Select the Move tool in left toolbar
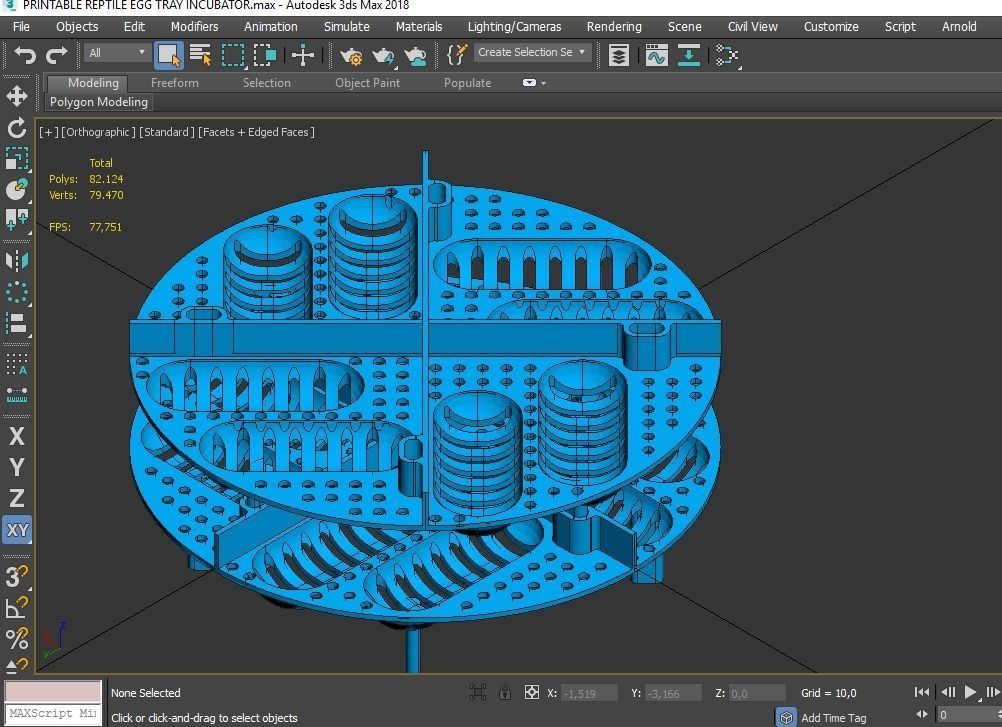 tap(17, 96)
